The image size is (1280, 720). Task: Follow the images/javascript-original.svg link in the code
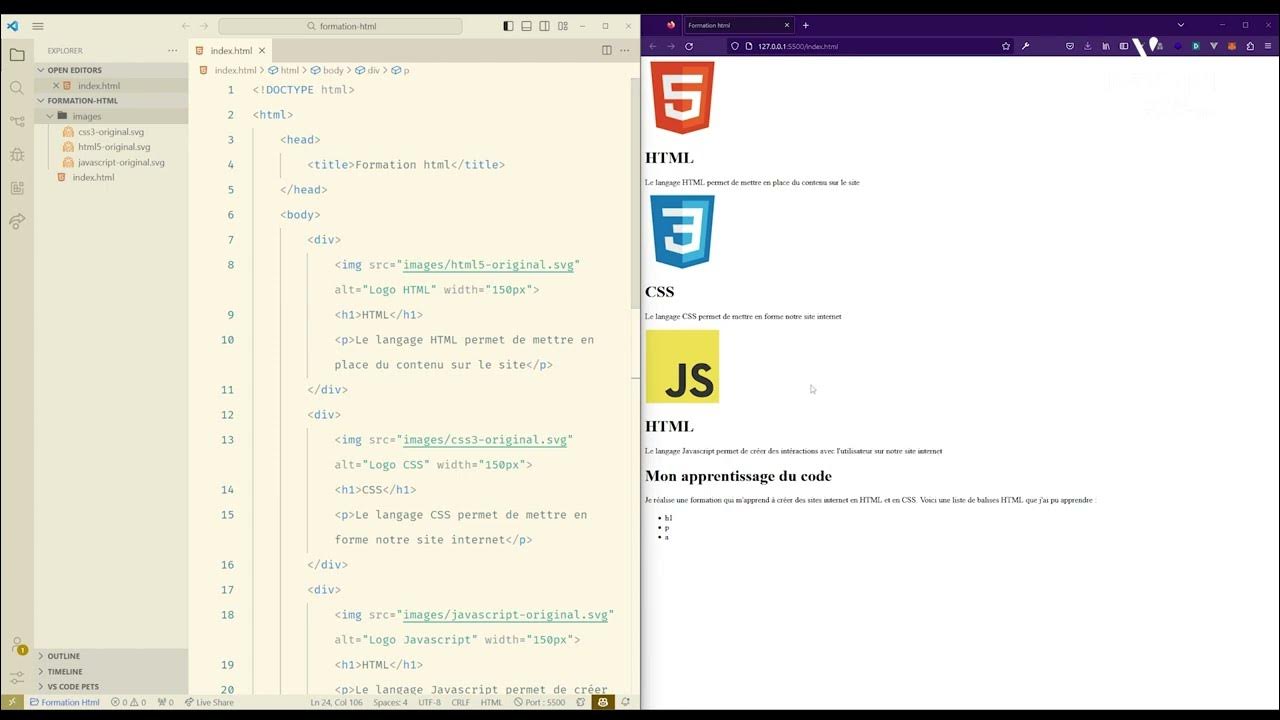pyautogui.click(x=505, y=615)
